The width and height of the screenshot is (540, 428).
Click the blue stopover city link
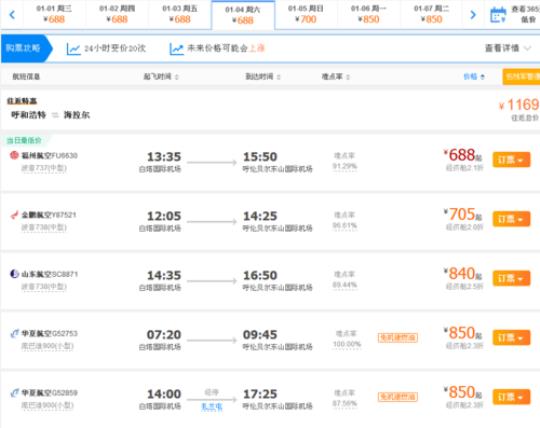tap(211, 407)
